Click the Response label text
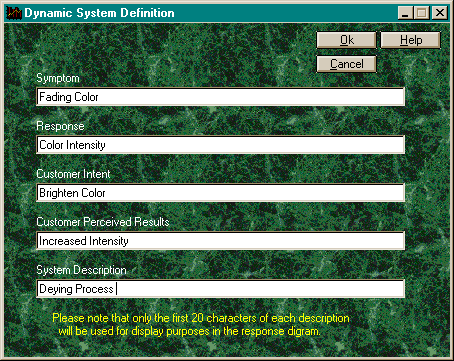This screenshot has width=454, height=361. tap(60, 126)
